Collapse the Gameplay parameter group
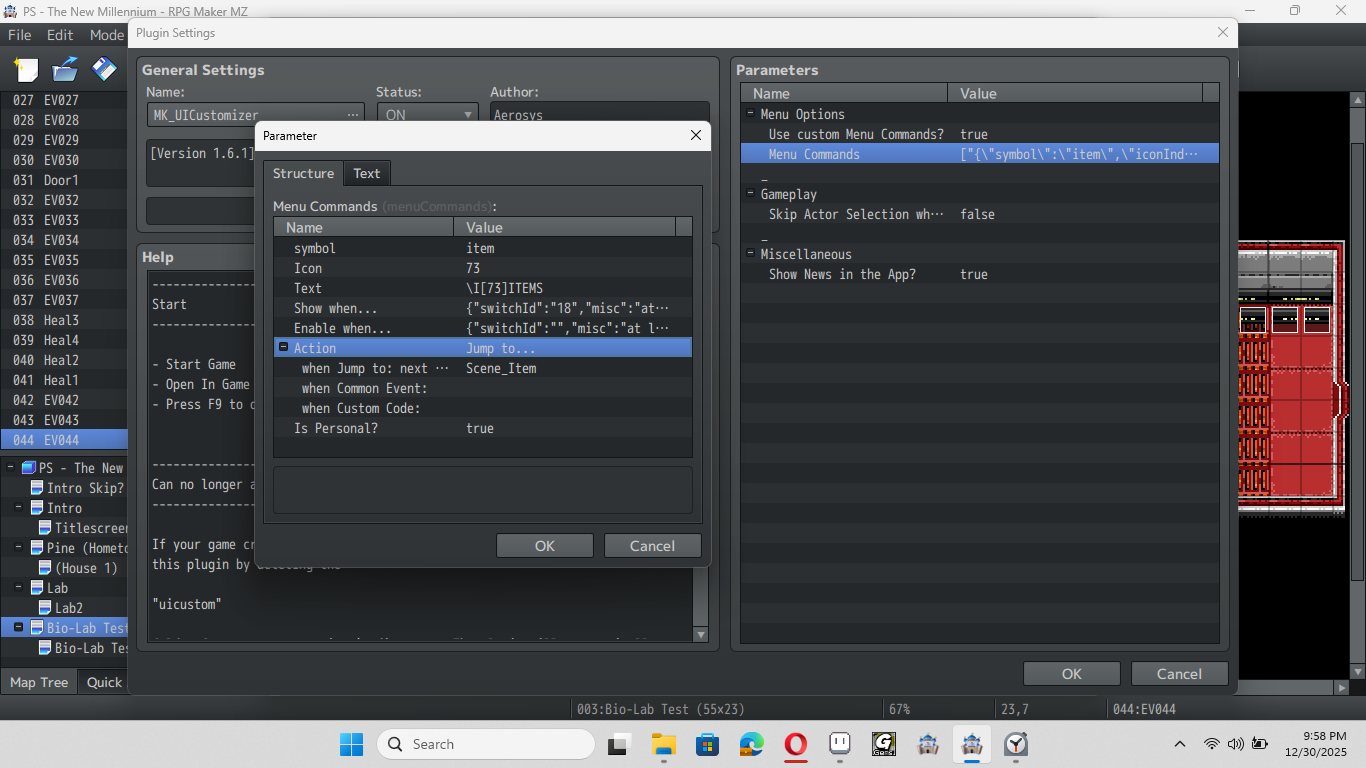The width and height of the screenshot is (1366, 768). 750,194
